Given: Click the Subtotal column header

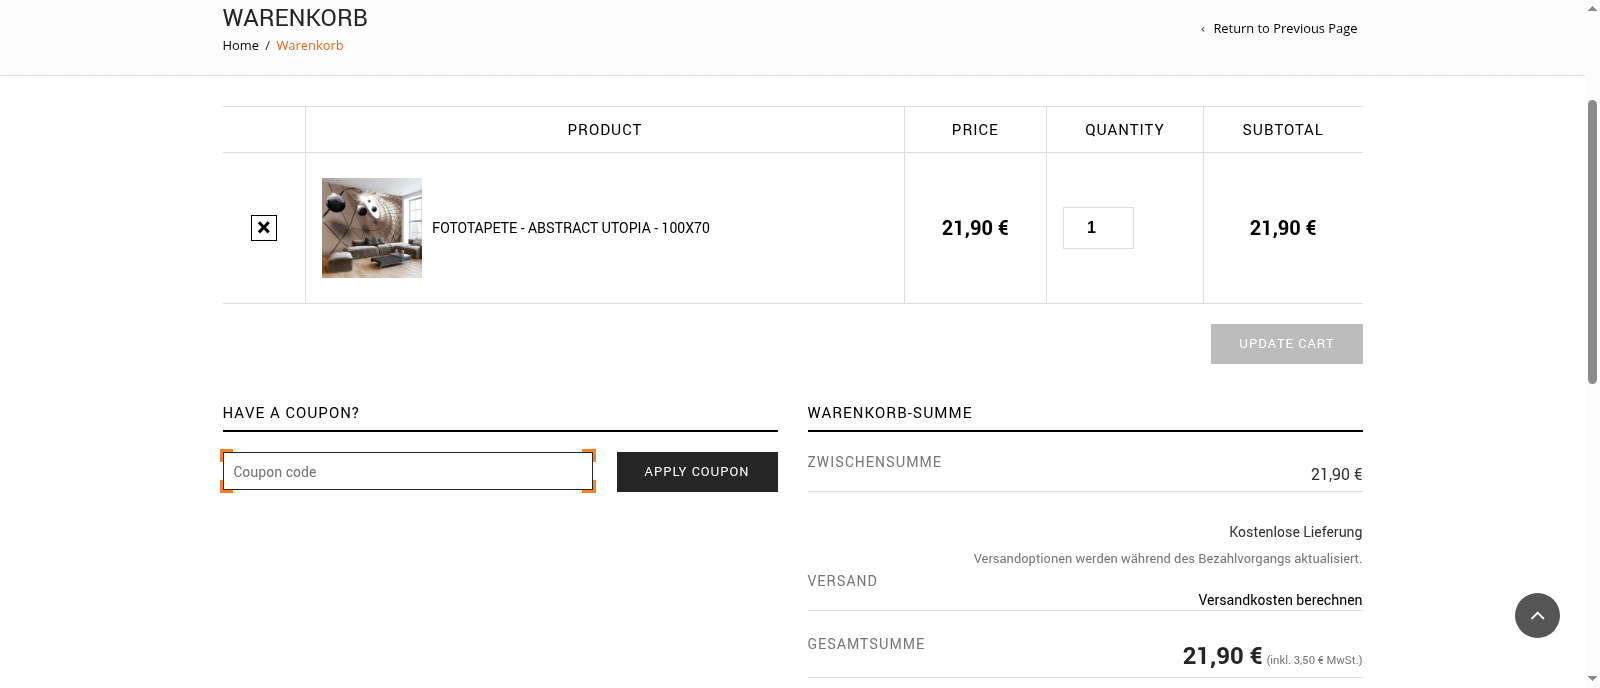Looking at the screenshot, I should coord(1282,130).
